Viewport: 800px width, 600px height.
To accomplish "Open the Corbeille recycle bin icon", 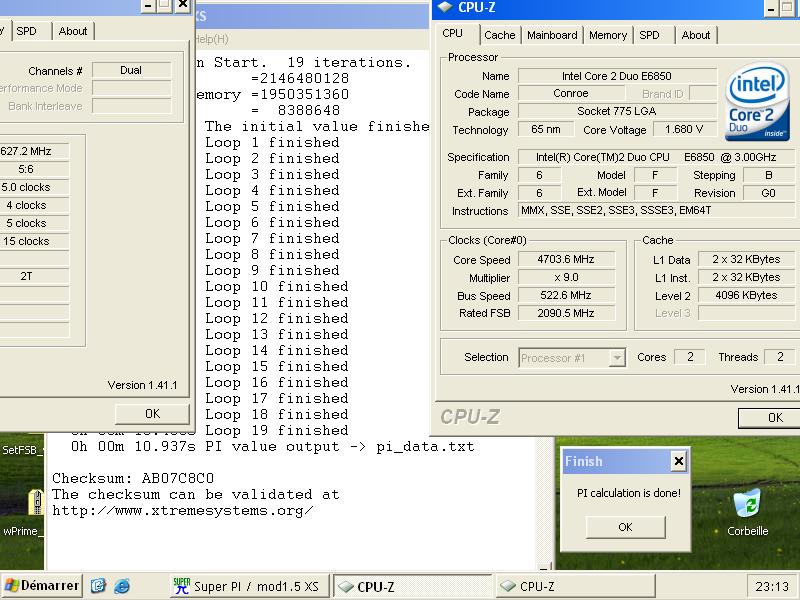I will (x=747, y=512).
